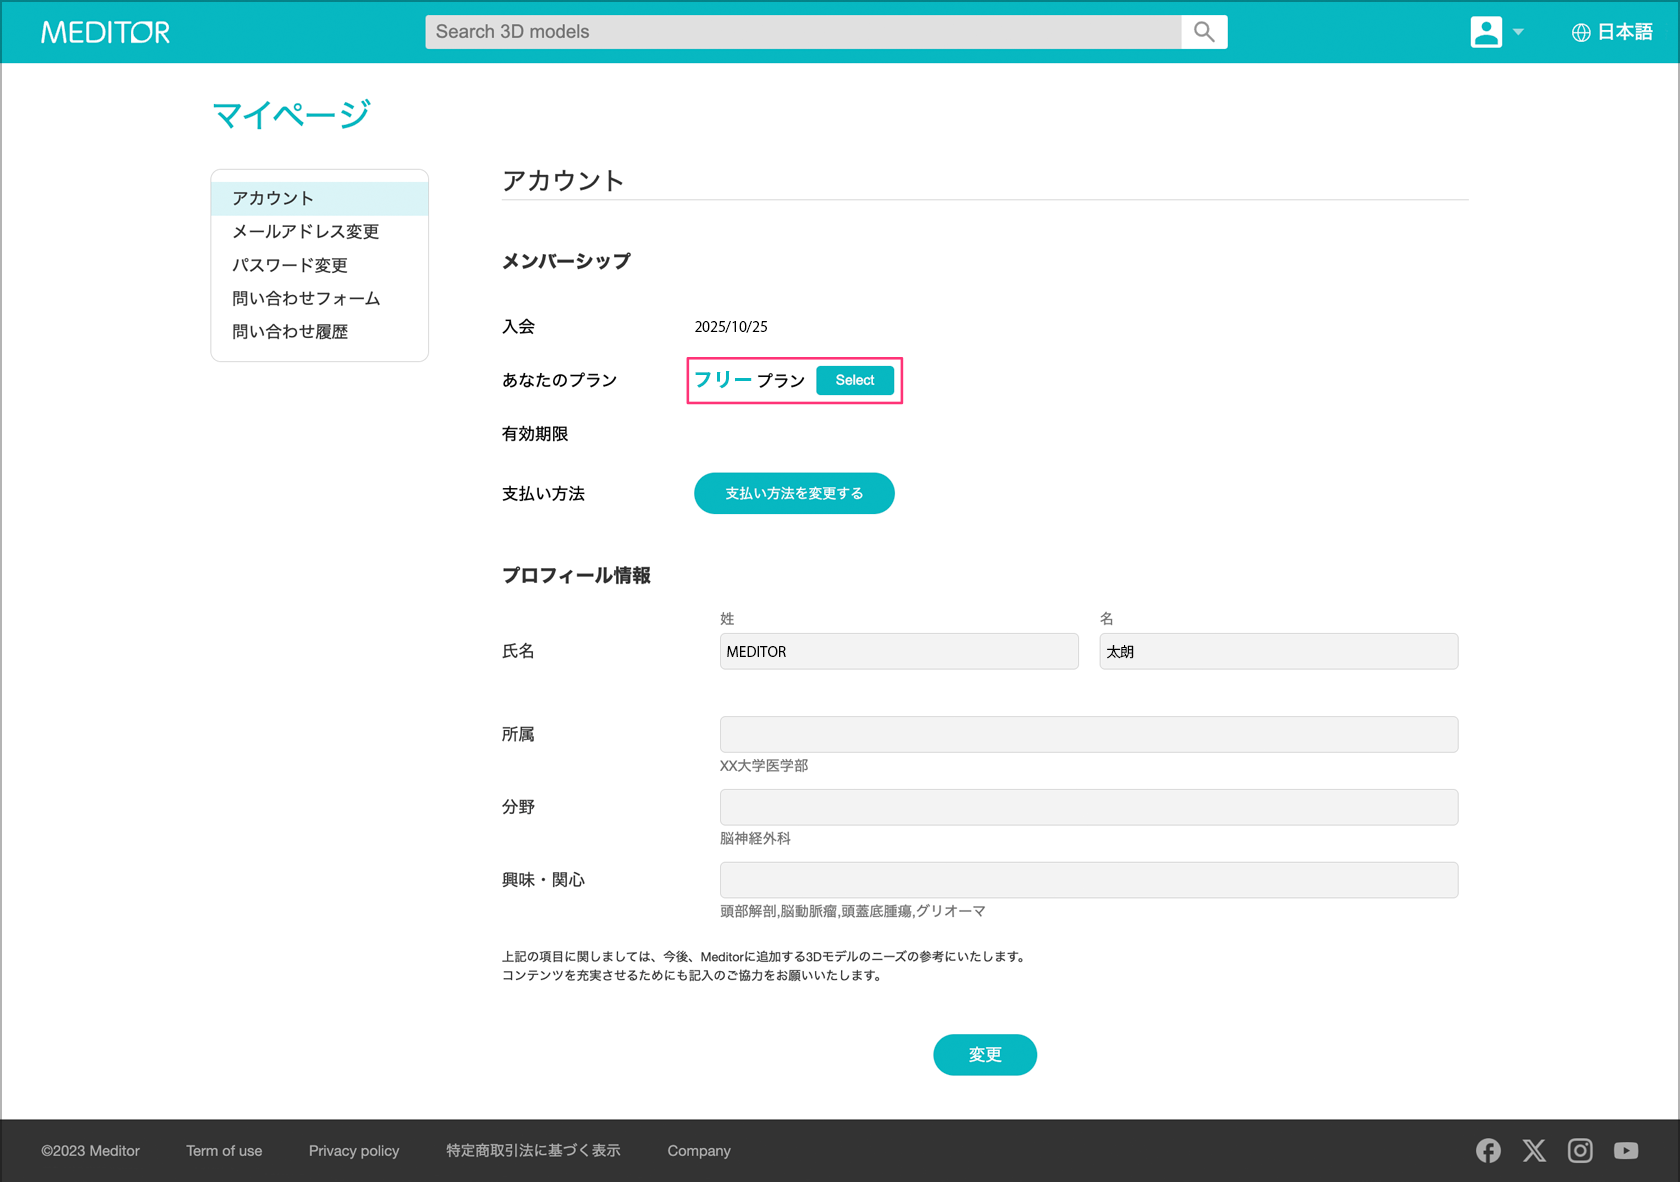The image size is (1680, 1182).
Task: Focus the Search 3D models field
Action: [x=802, y=32]
